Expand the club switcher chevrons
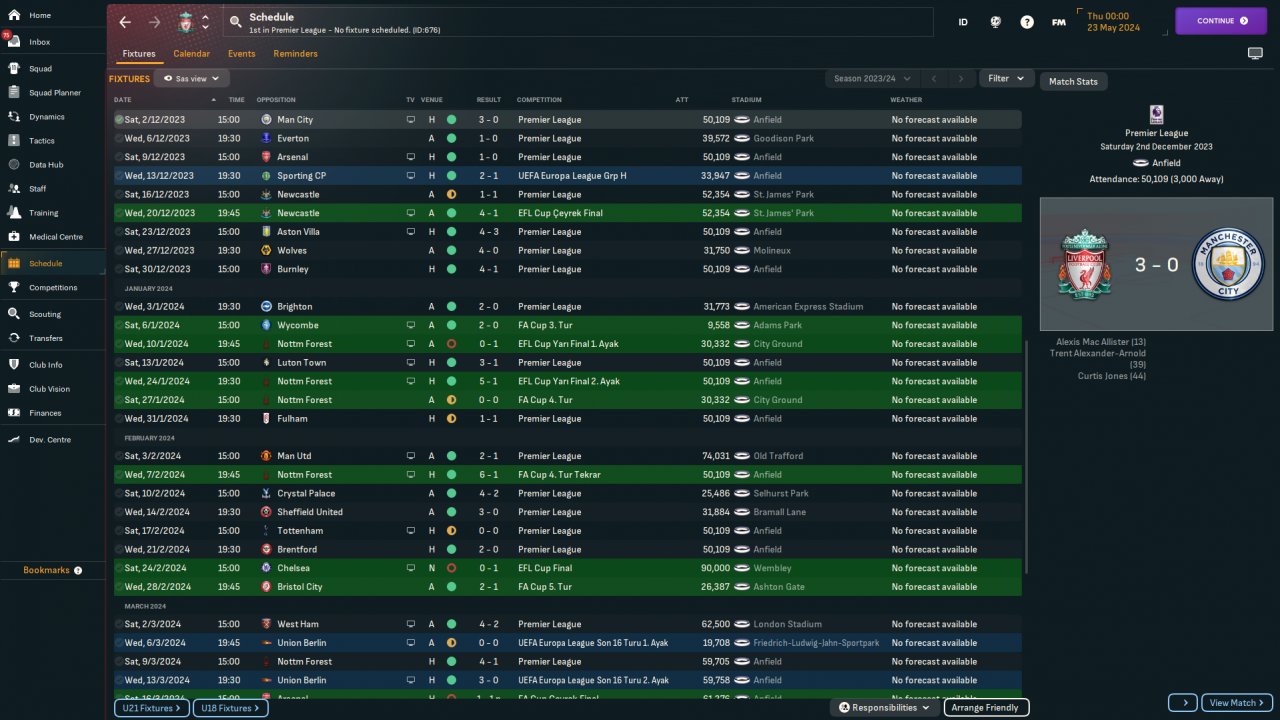The image size is (1280, 720). [205, 22]
